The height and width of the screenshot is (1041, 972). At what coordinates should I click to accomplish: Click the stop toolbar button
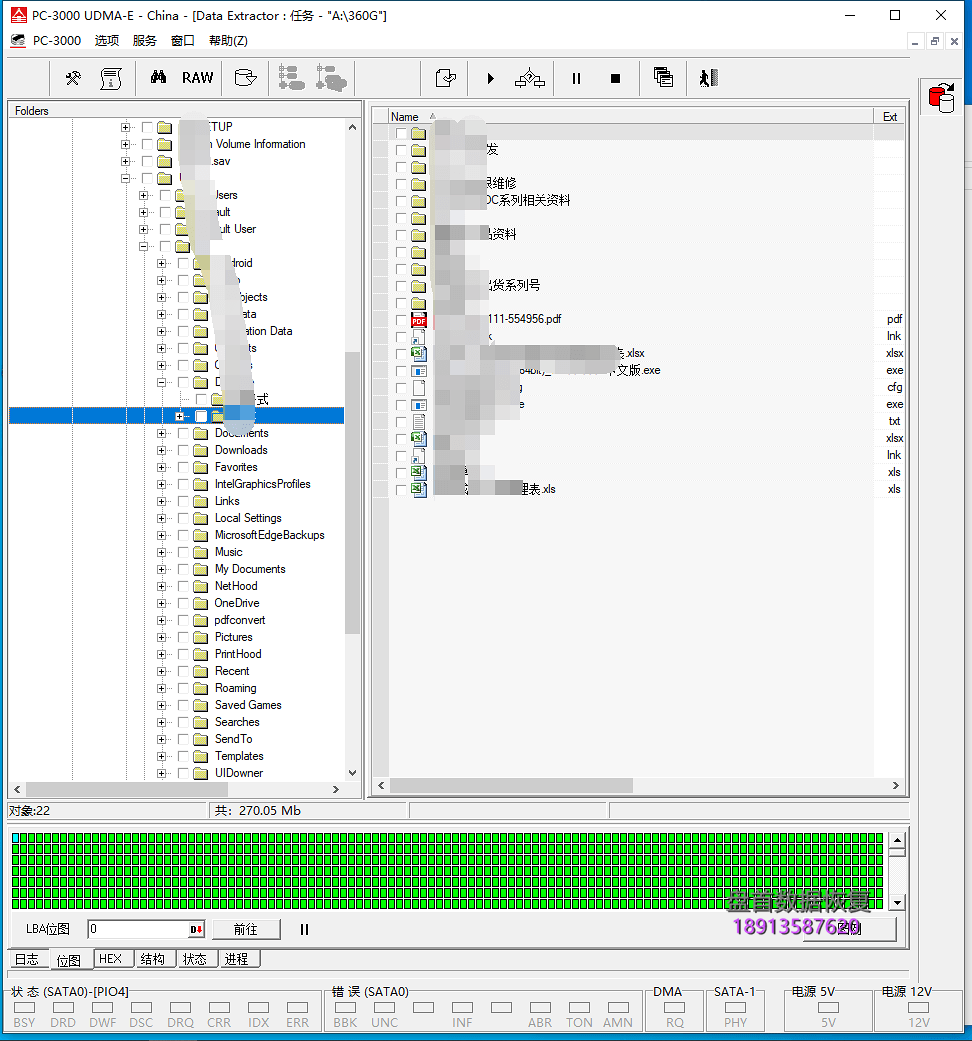tap(616, 78)
